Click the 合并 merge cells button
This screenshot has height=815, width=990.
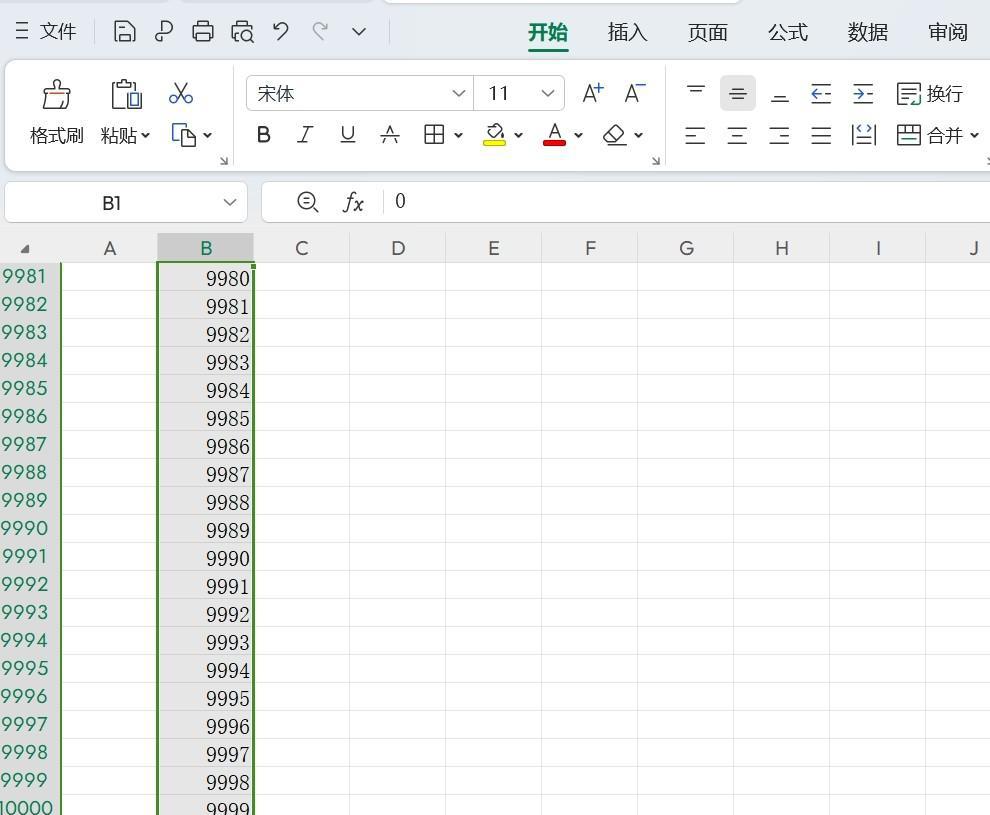click(x=929, y=135)
